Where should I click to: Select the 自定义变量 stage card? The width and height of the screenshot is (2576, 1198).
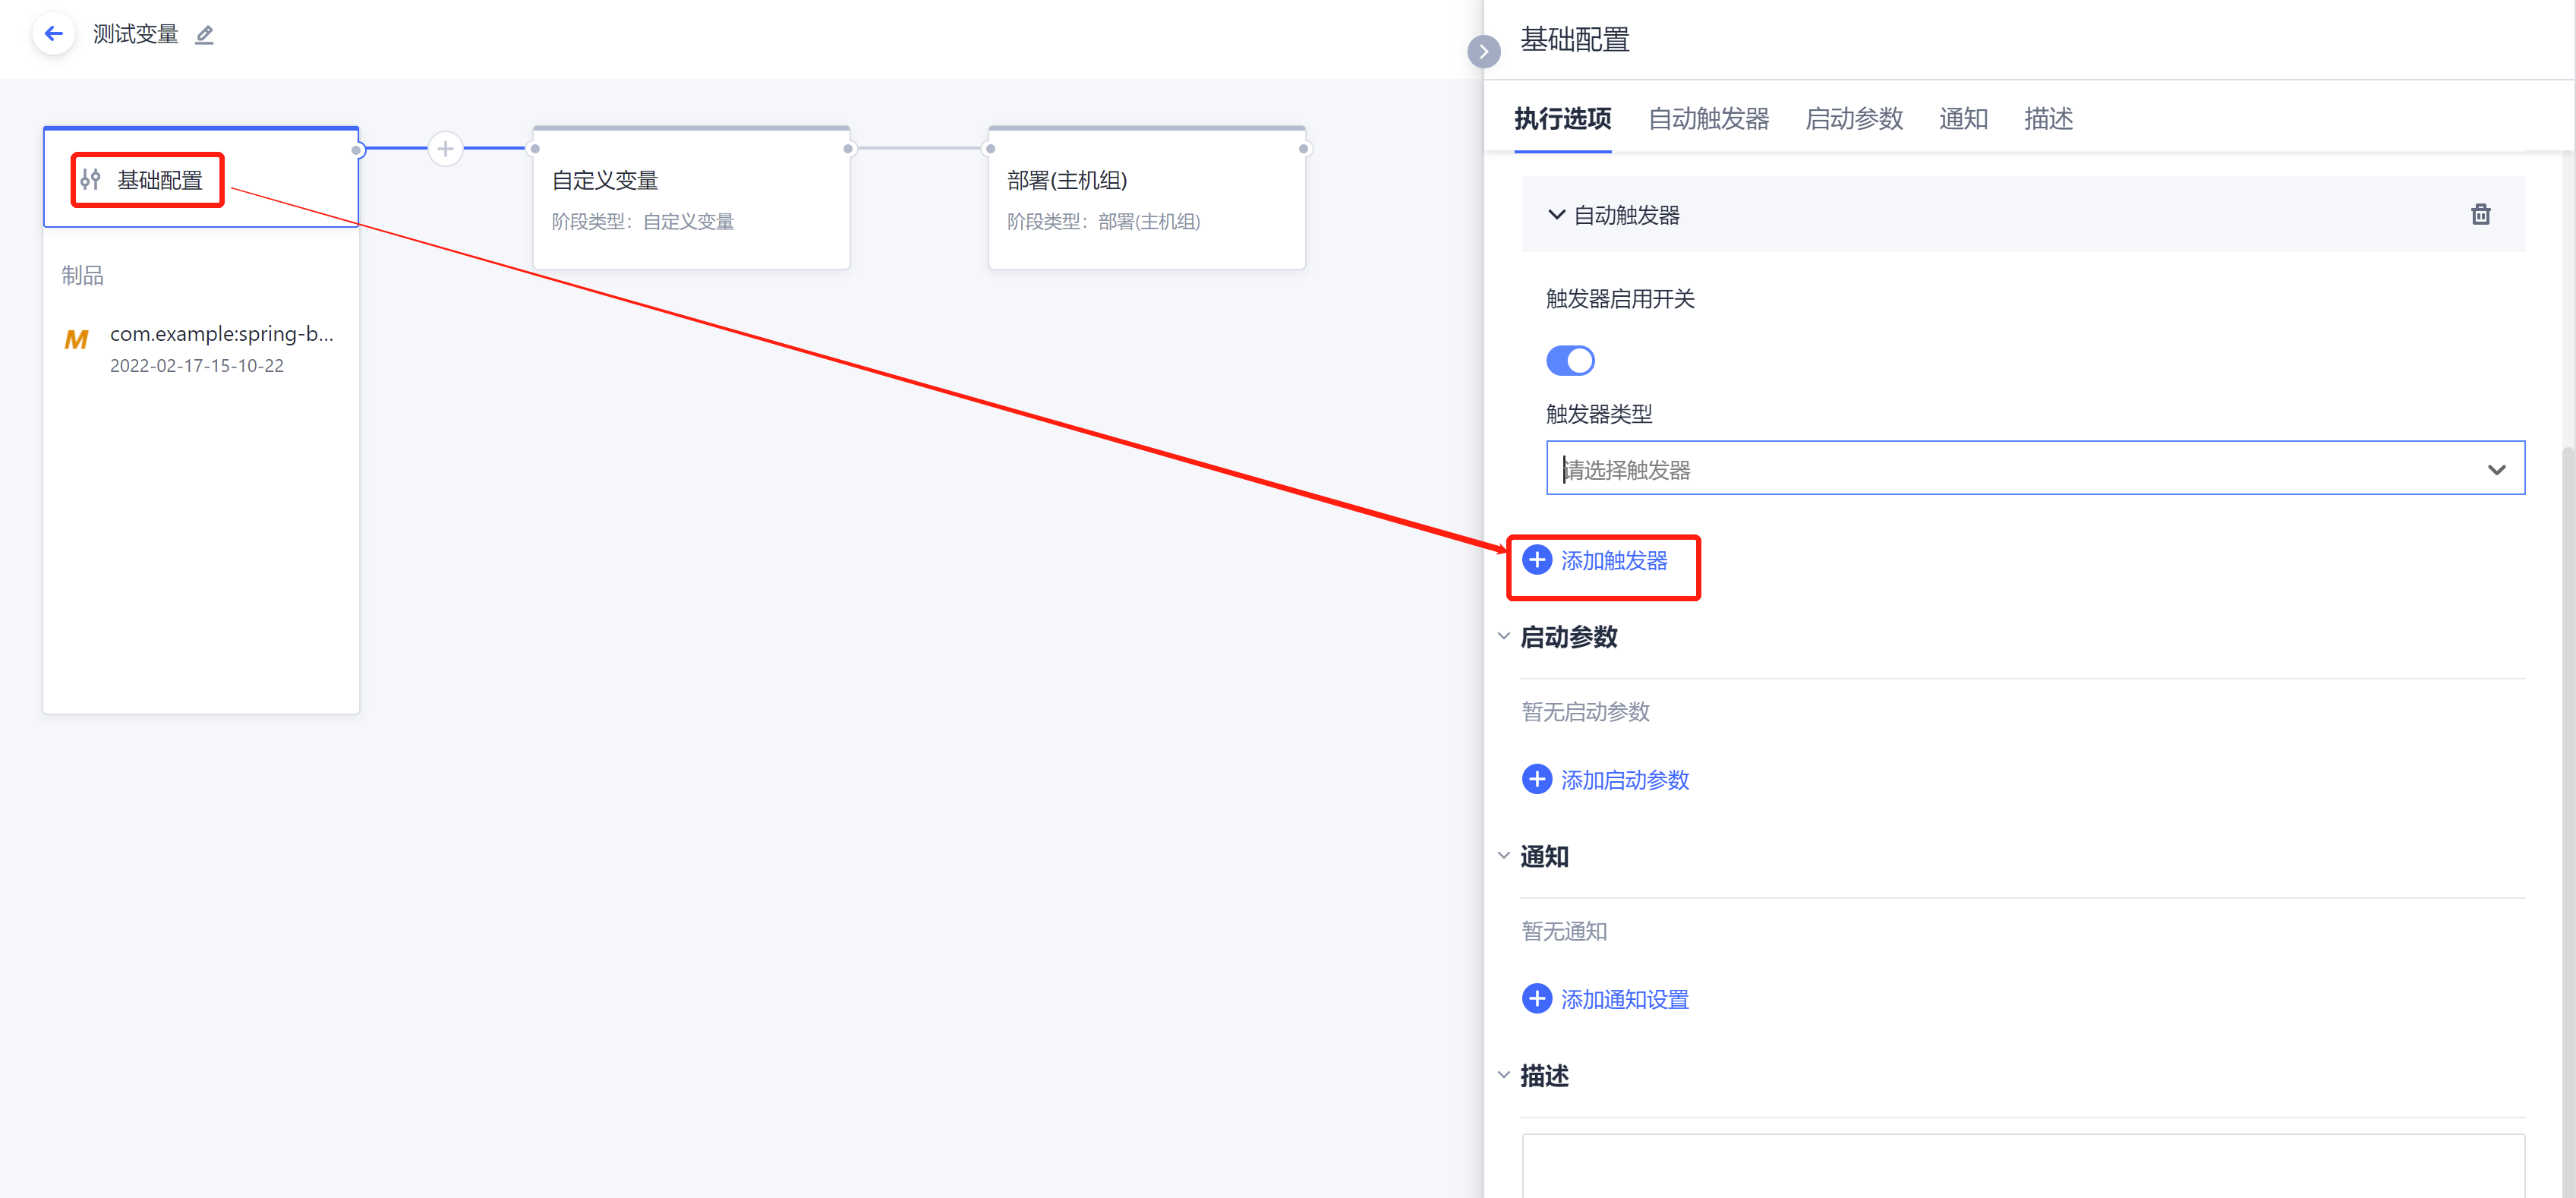point(691,198)
